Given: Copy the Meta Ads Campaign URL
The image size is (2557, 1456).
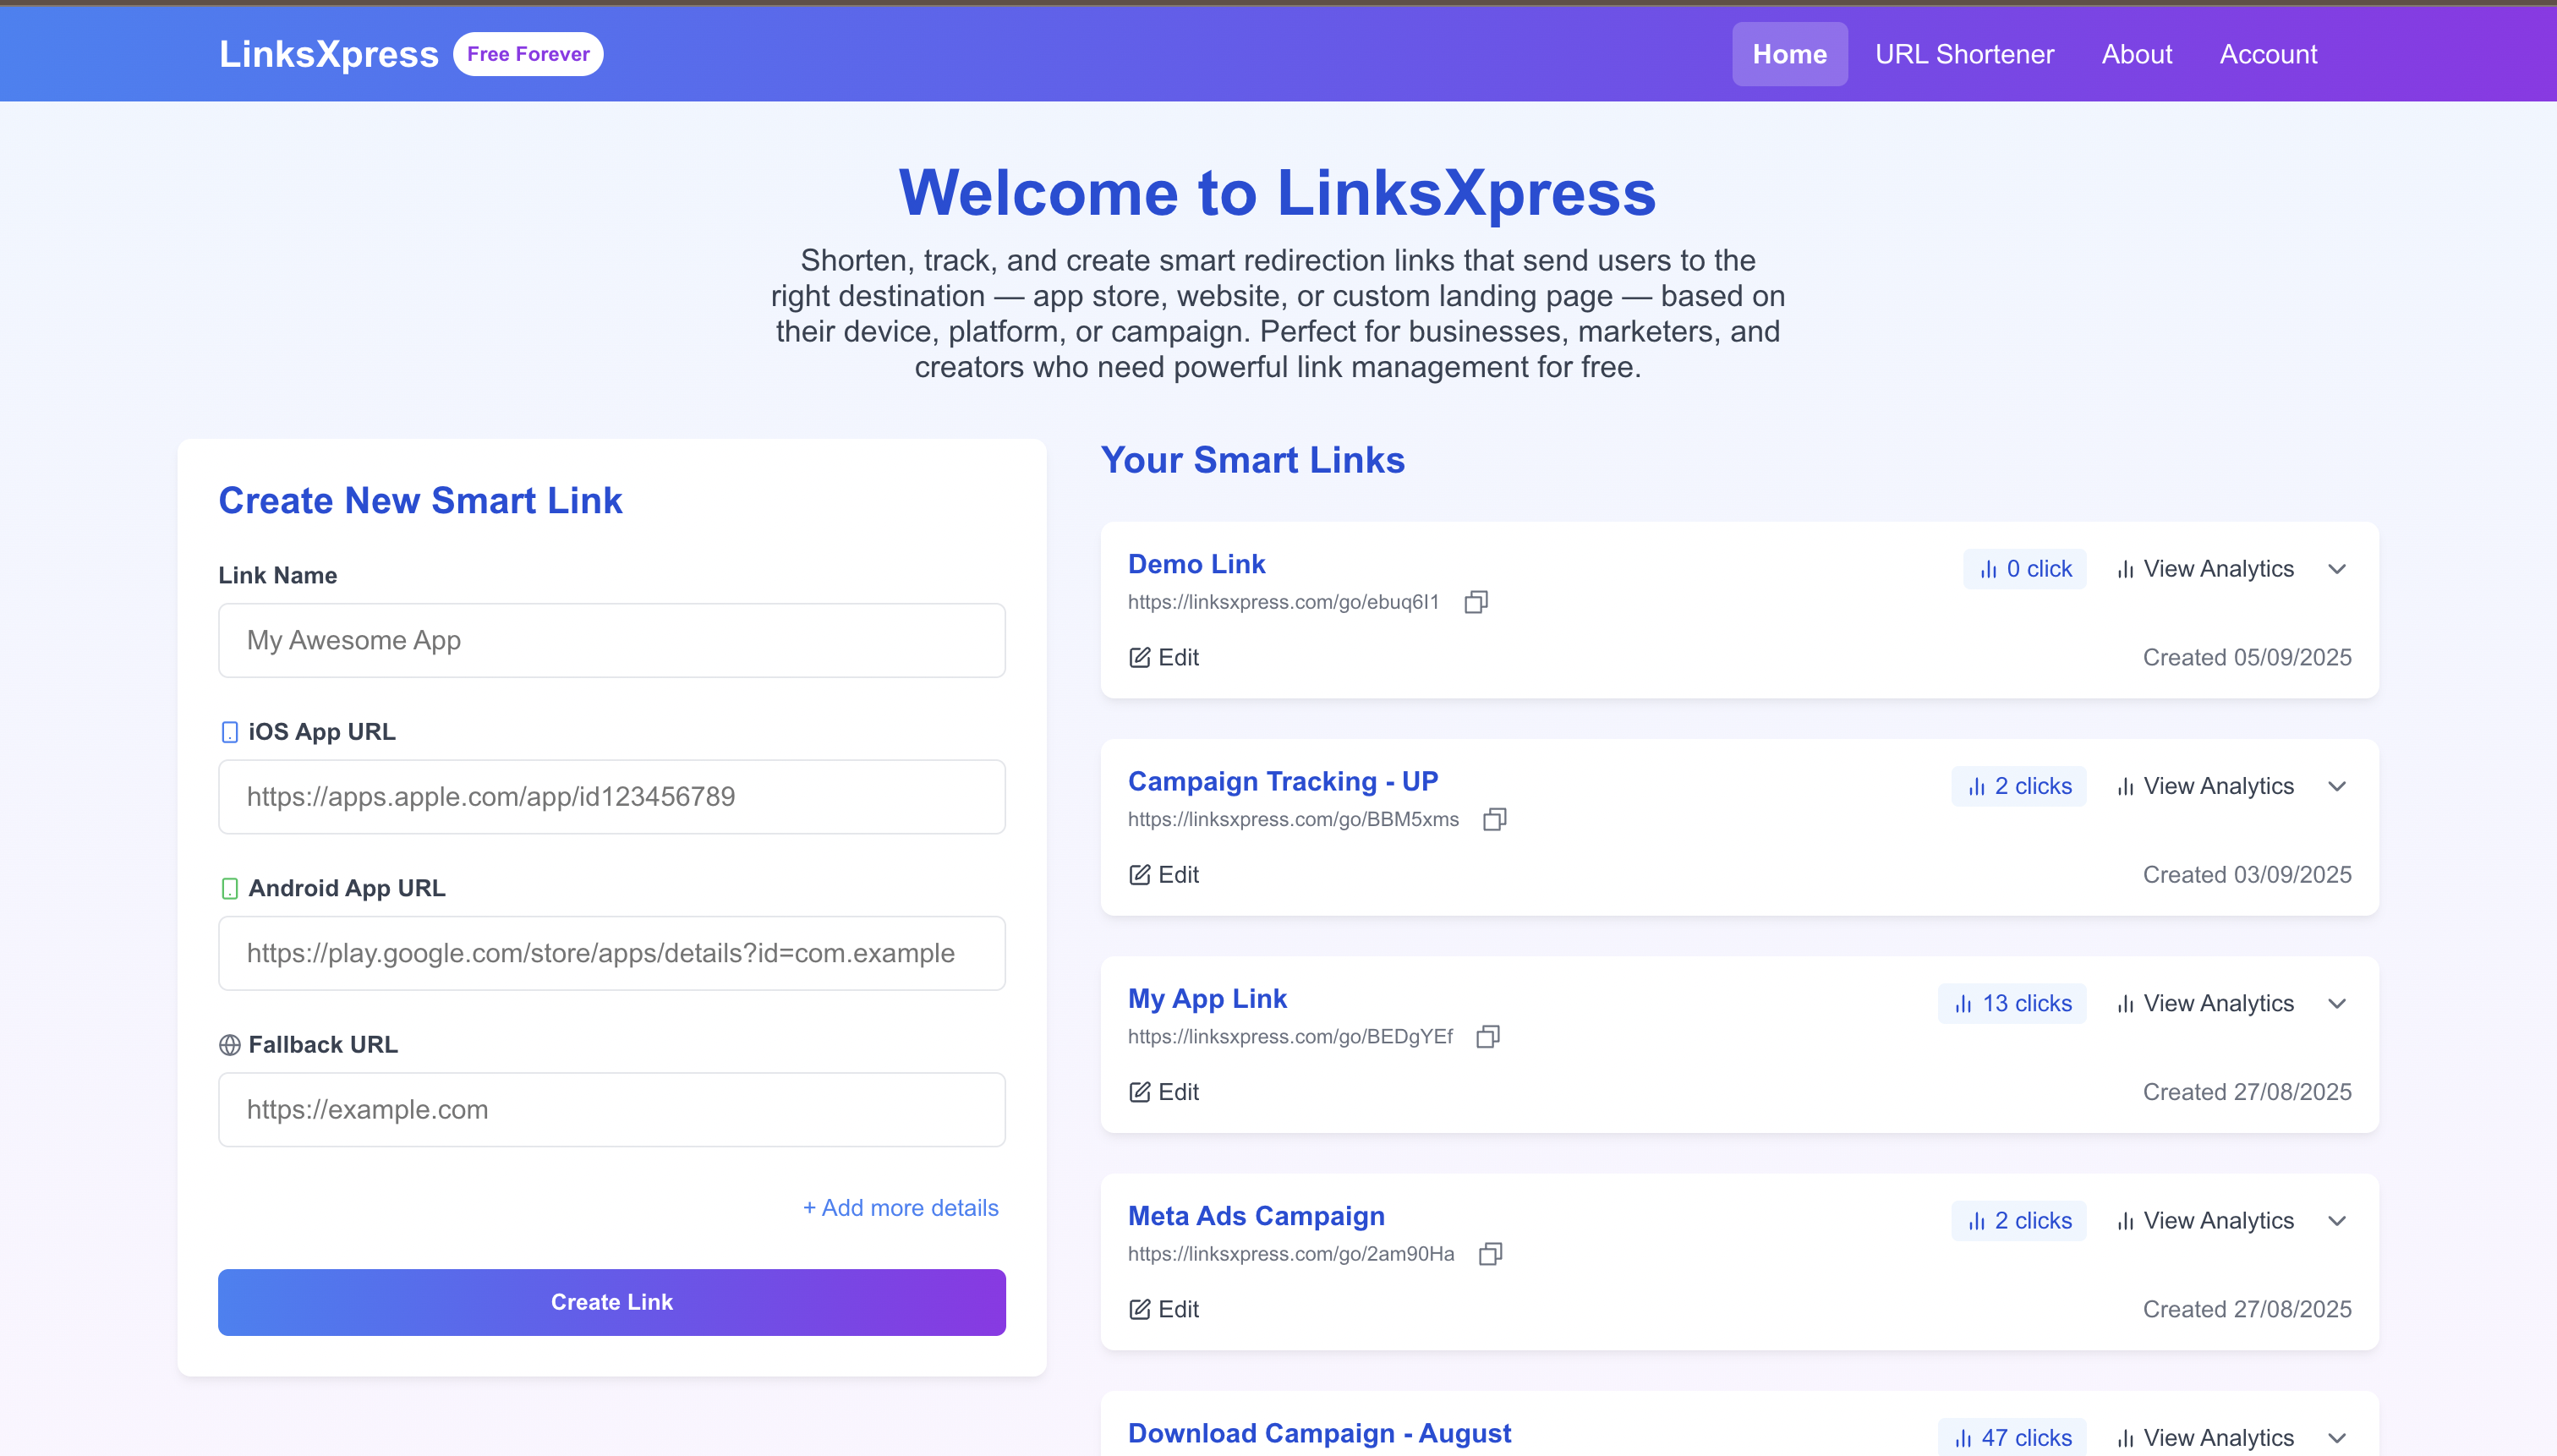Looking at the screenshot, I should [1490, 1253].
